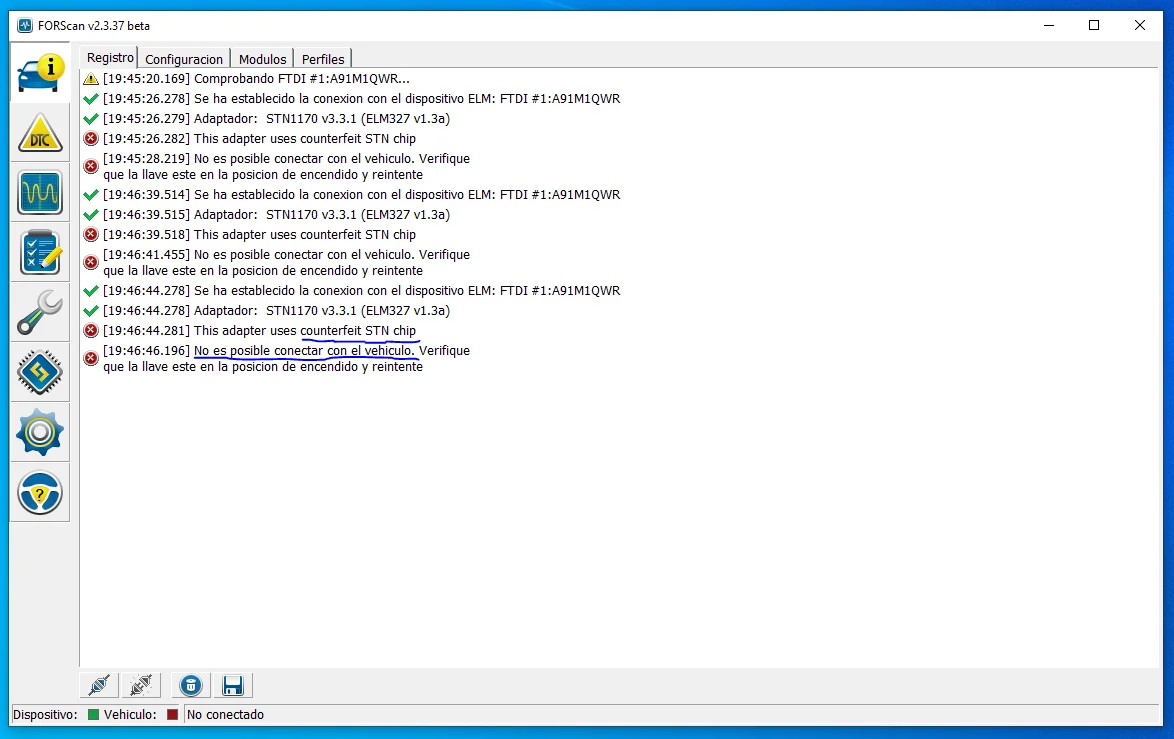The width and height of the screenshot is (1174, 739).
Task: Maximize the FORScan window
Action: pos(1094,25)
